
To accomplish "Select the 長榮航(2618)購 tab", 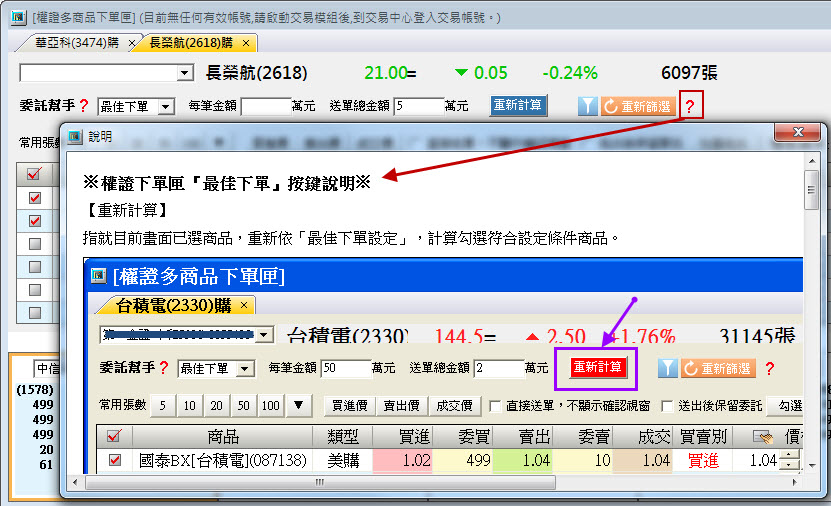I will 191,43.
